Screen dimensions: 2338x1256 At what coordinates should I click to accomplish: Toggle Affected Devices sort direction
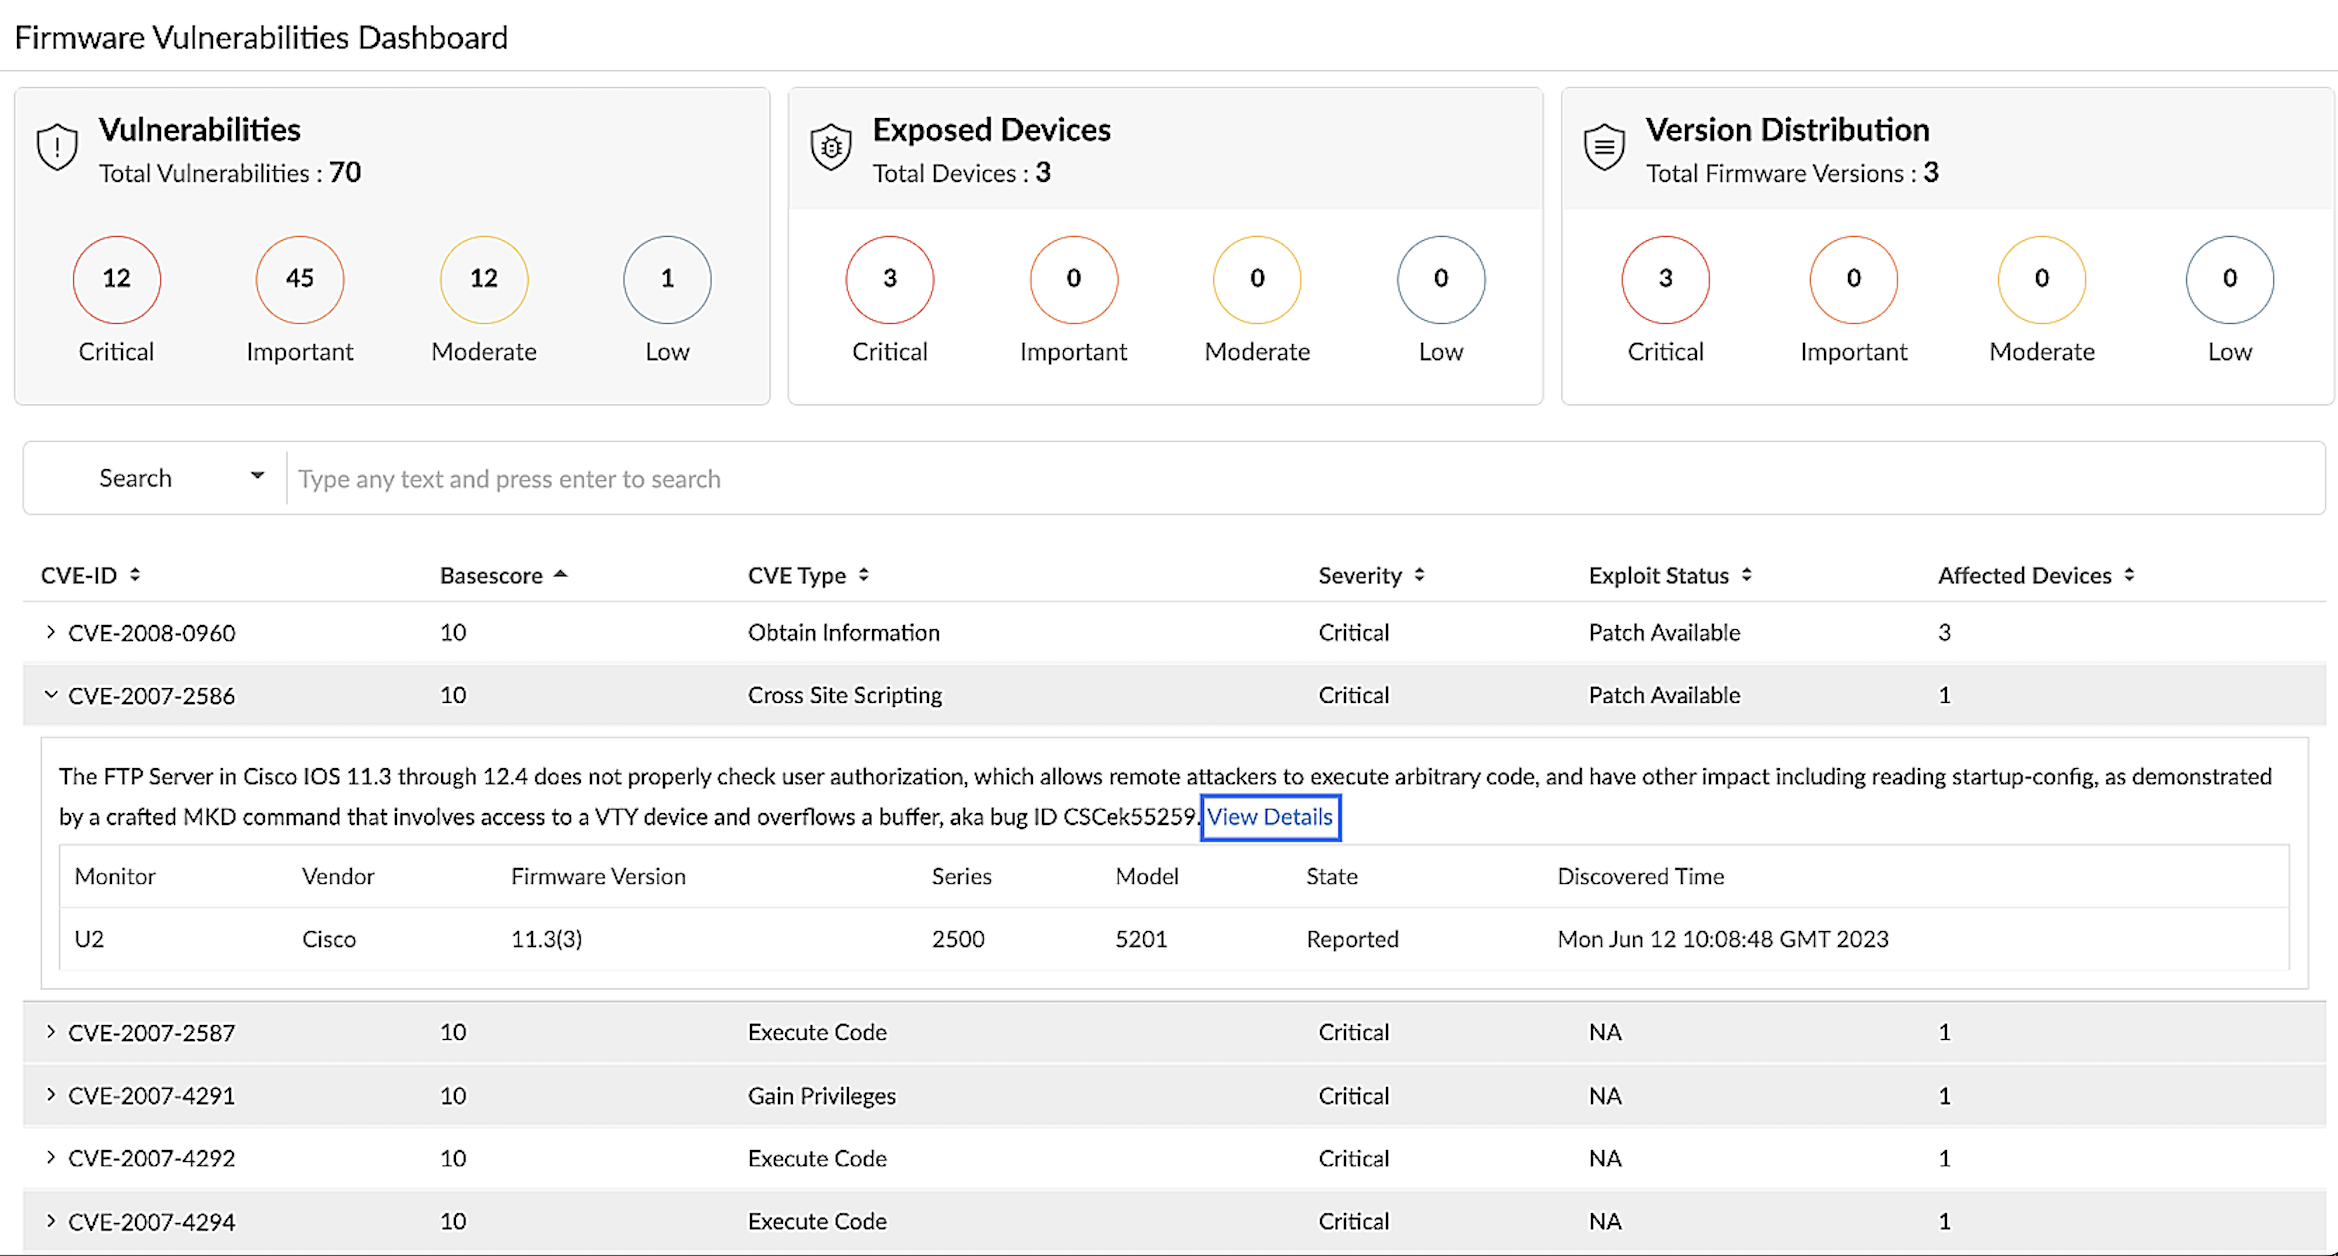(x=2131, y=575)
